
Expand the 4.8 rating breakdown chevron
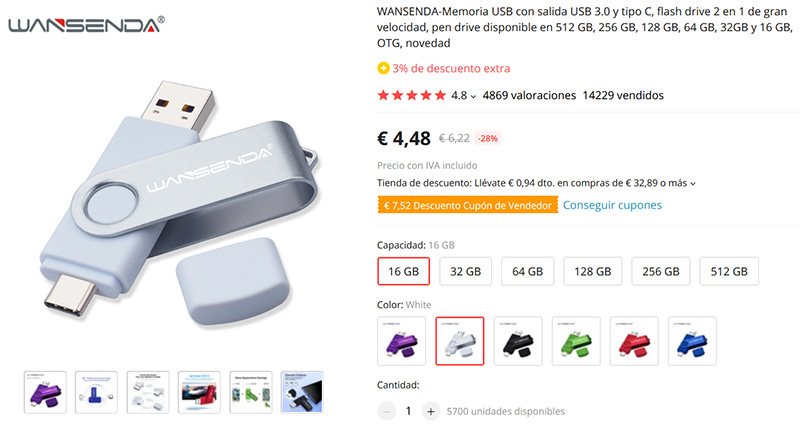(473, 96)
